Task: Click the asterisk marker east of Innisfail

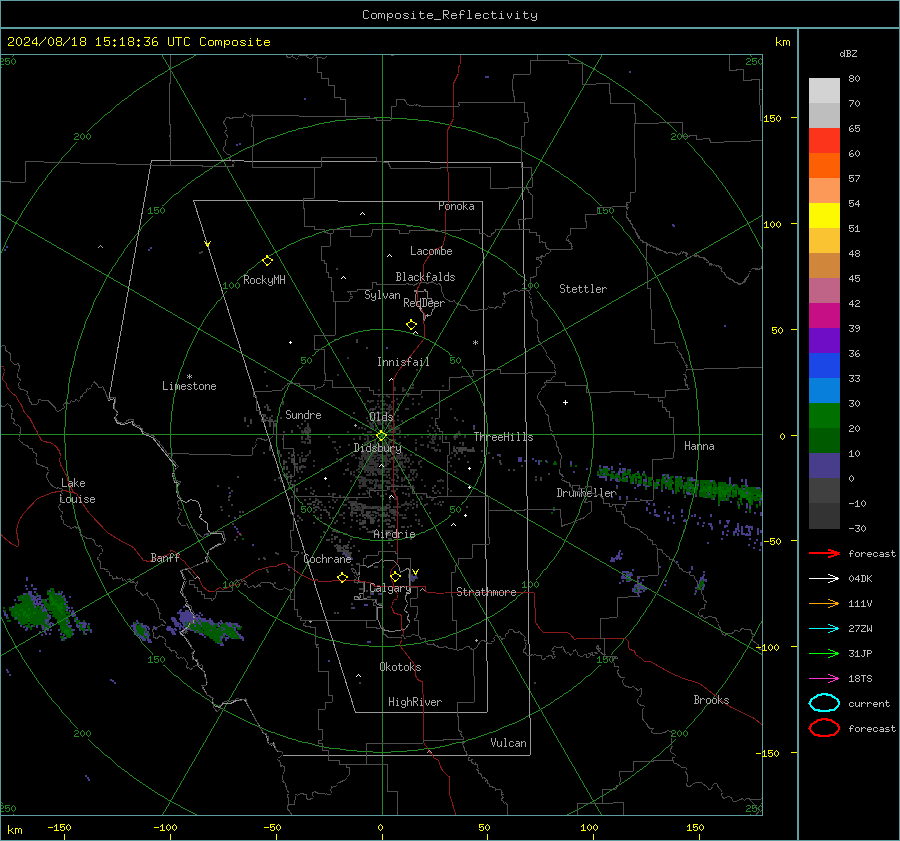Action: coord(475,343)
